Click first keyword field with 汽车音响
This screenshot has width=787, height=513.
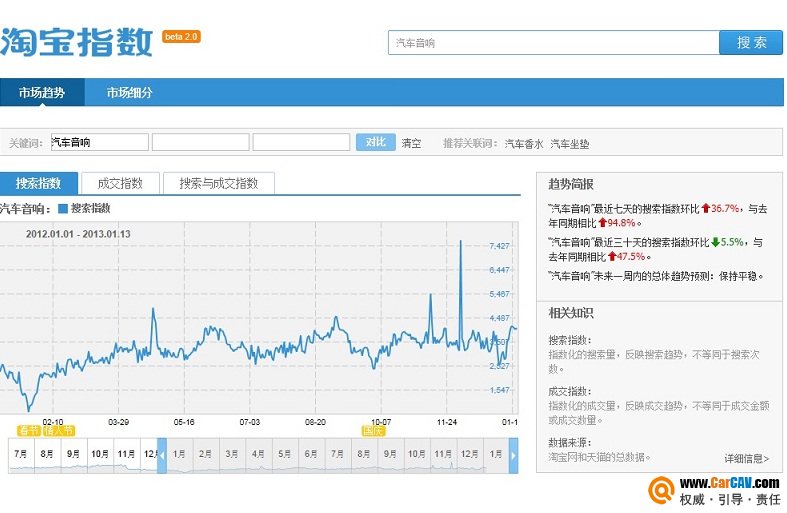(100, 142)
